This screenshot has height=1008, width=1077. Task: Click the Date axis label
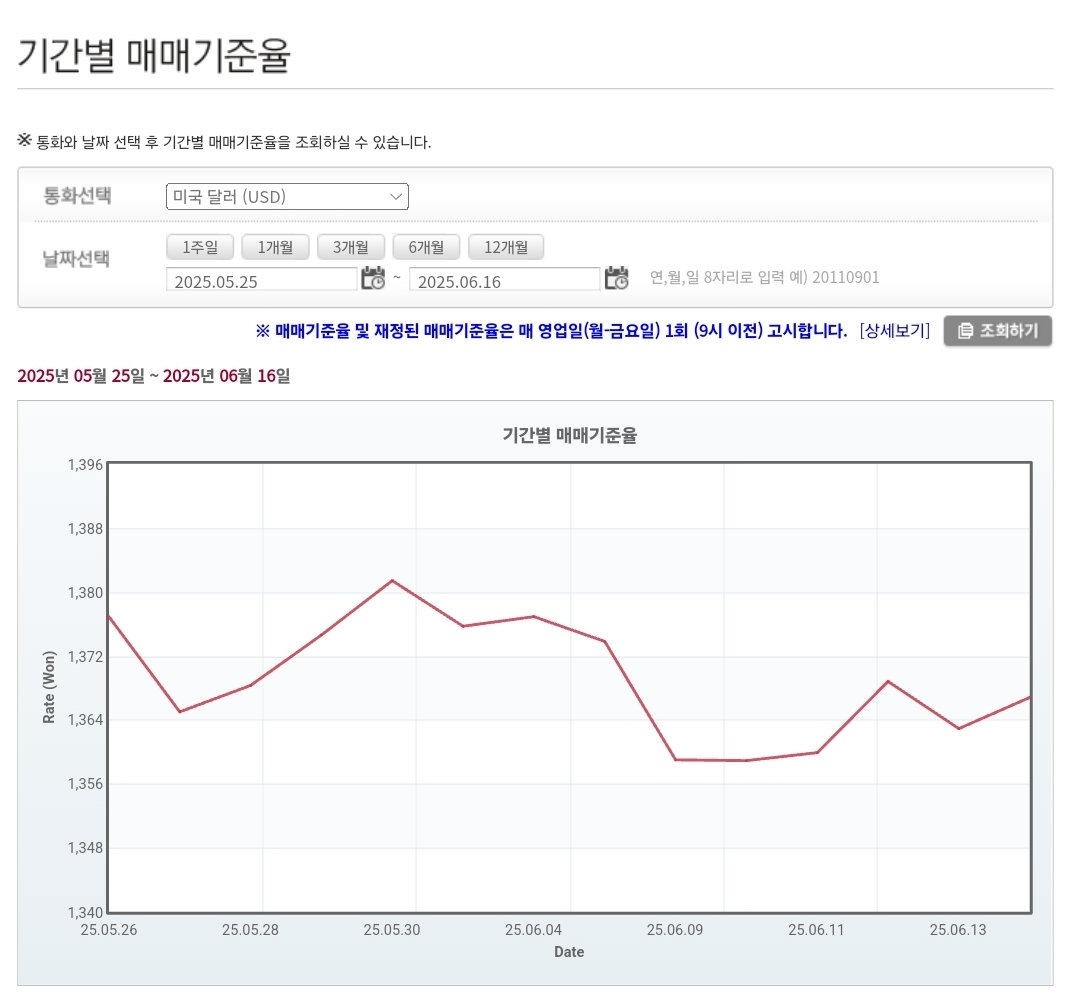(x=569, y=952)
